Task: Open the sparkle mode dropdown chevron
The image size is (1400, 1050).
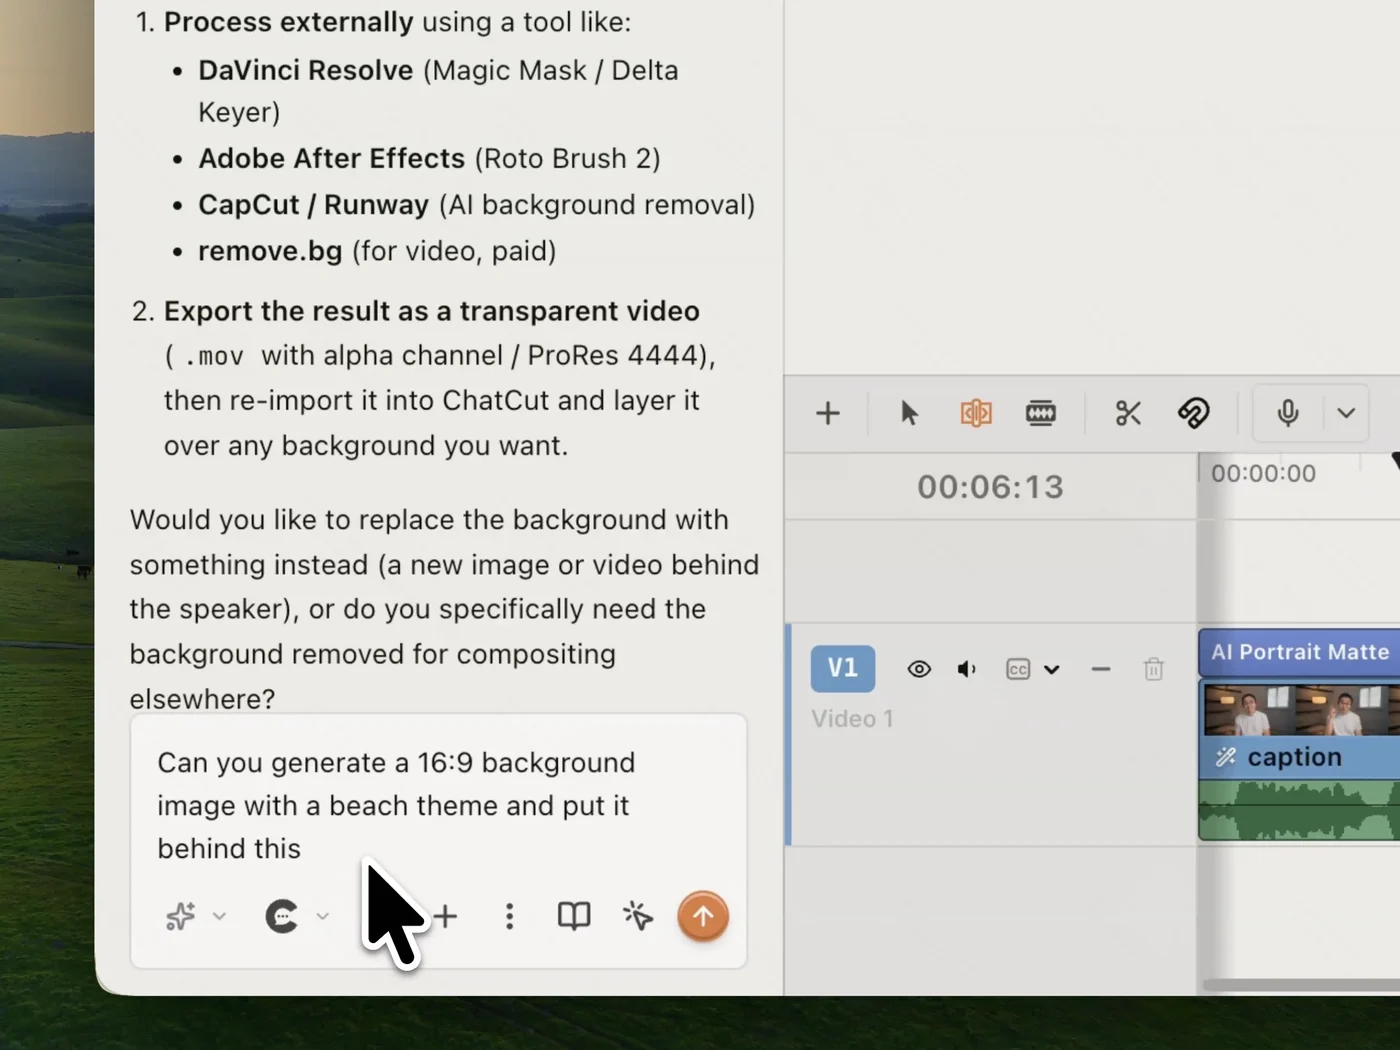Action: (x=220, y=916)
